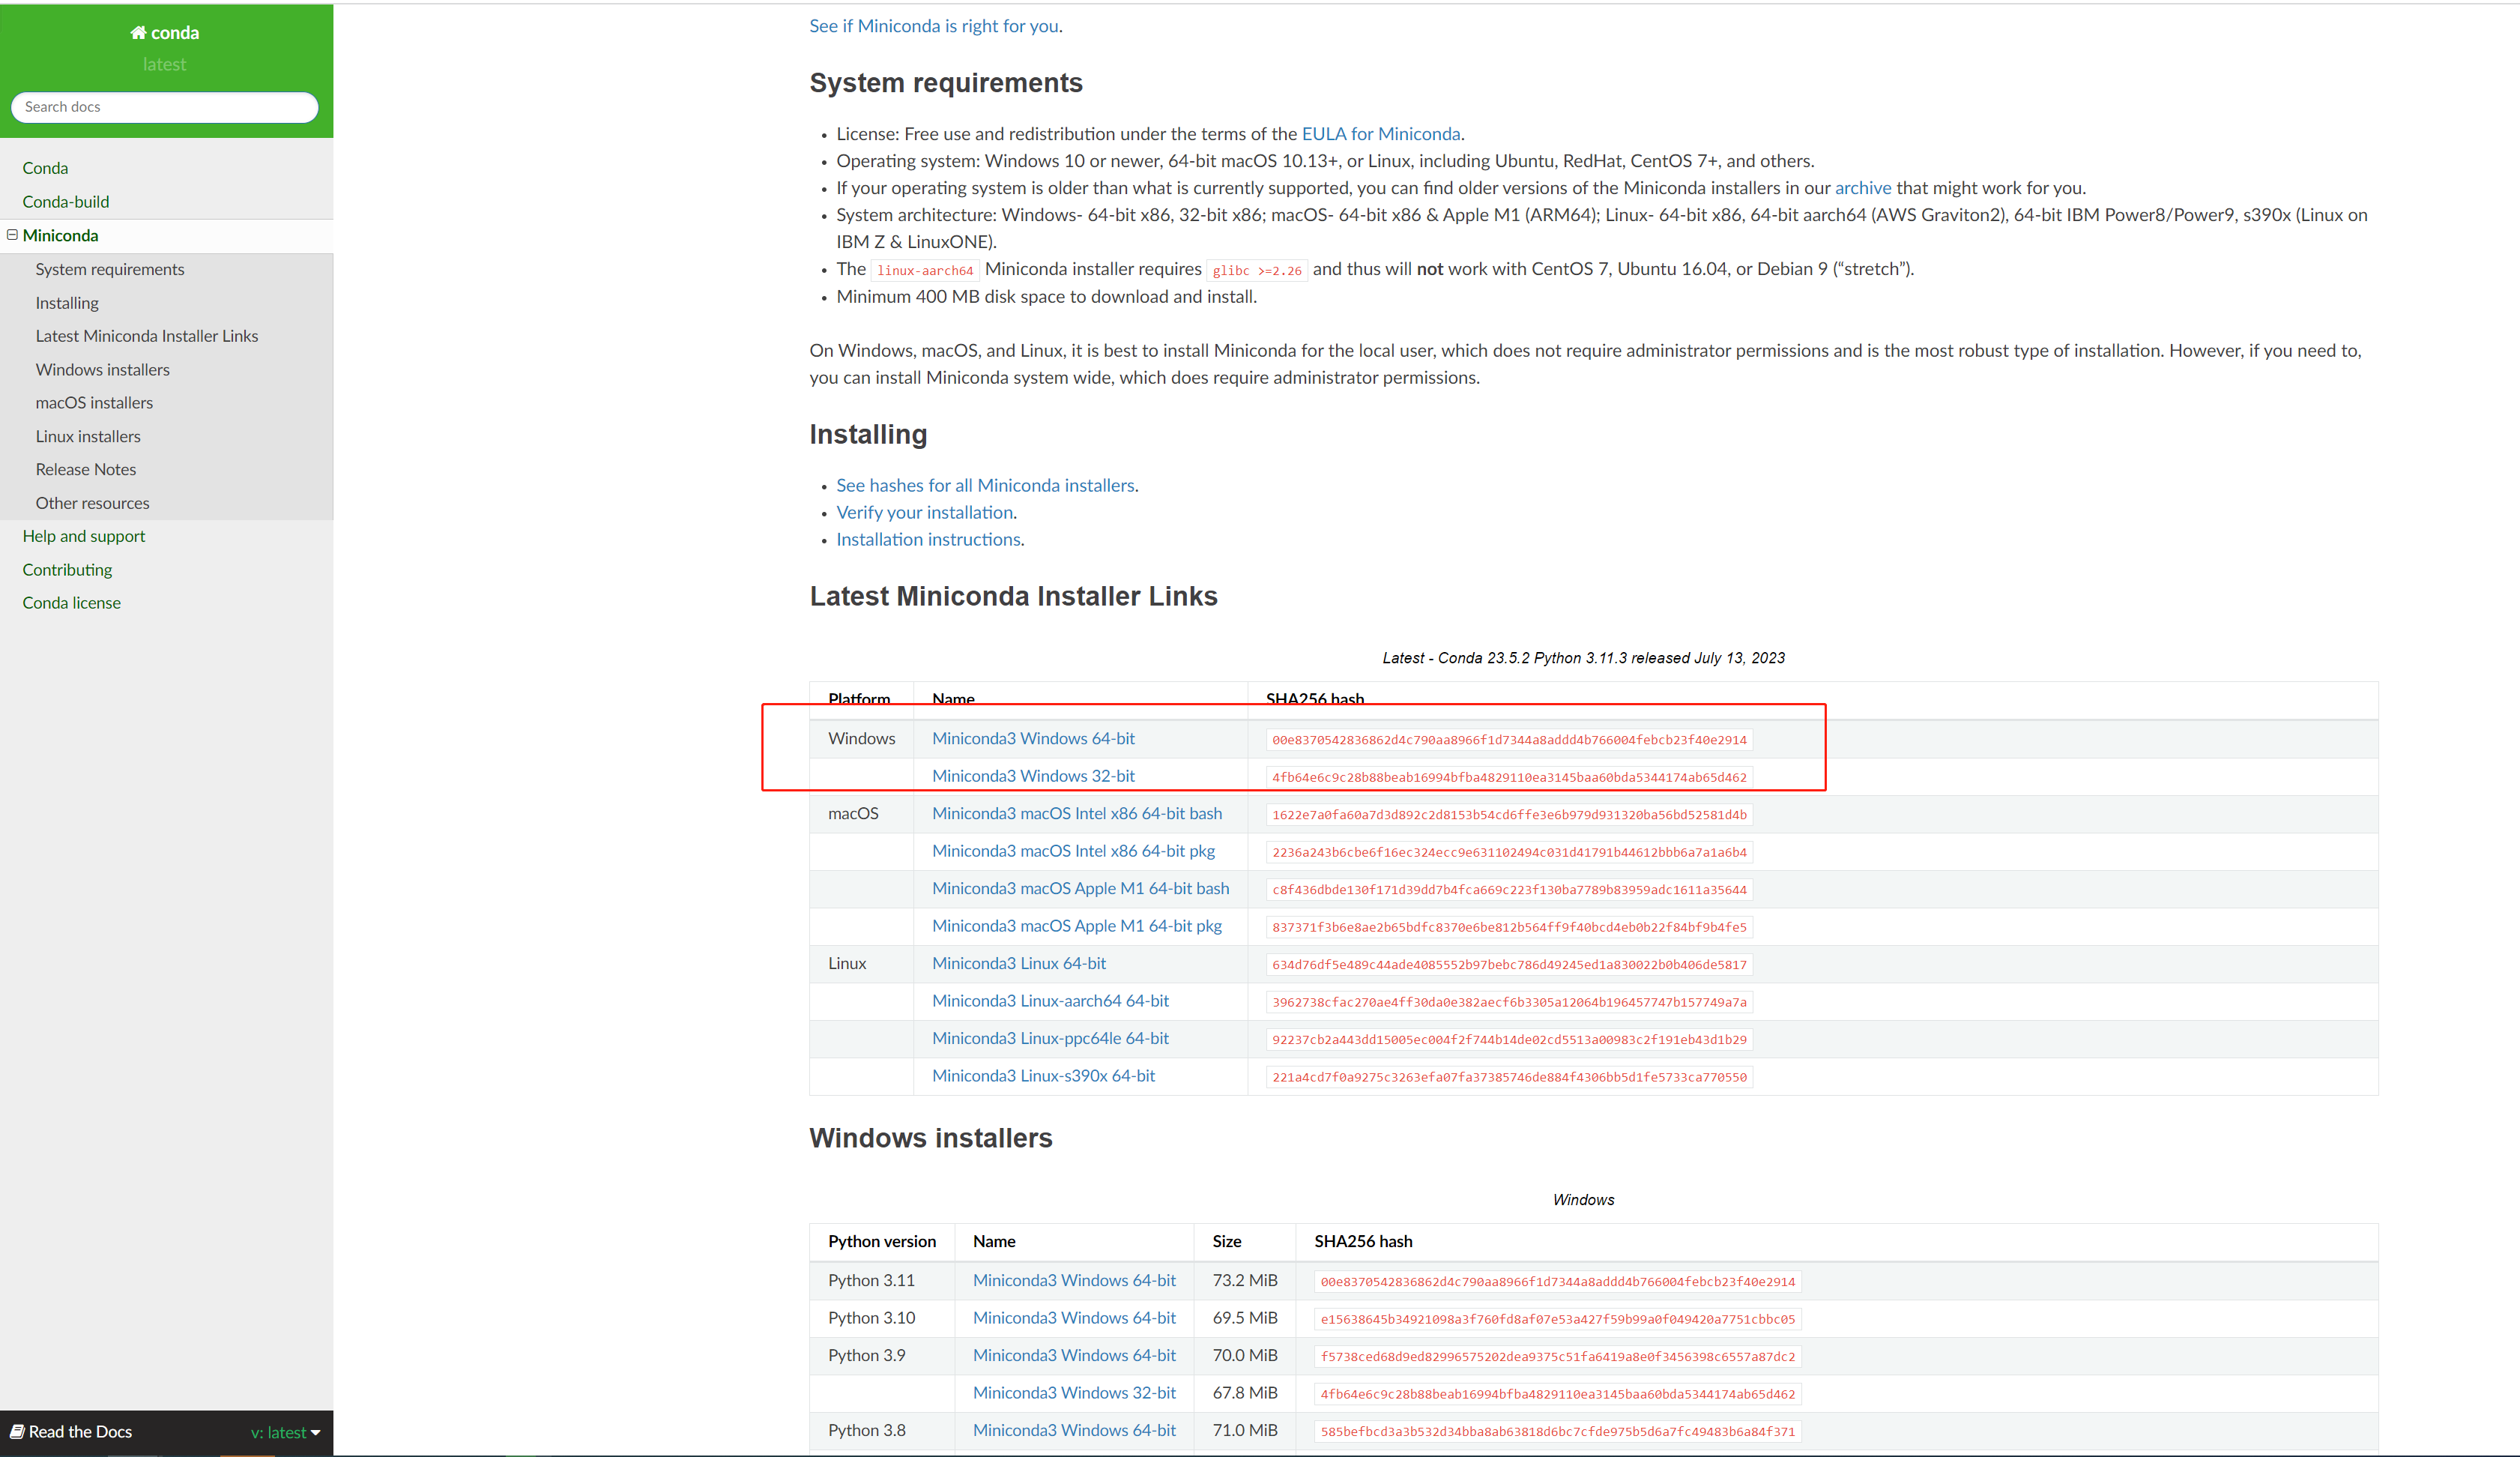2520x1457 pixels.
Task: Open the 'Installation instructions' link
Action: (929, 539)
